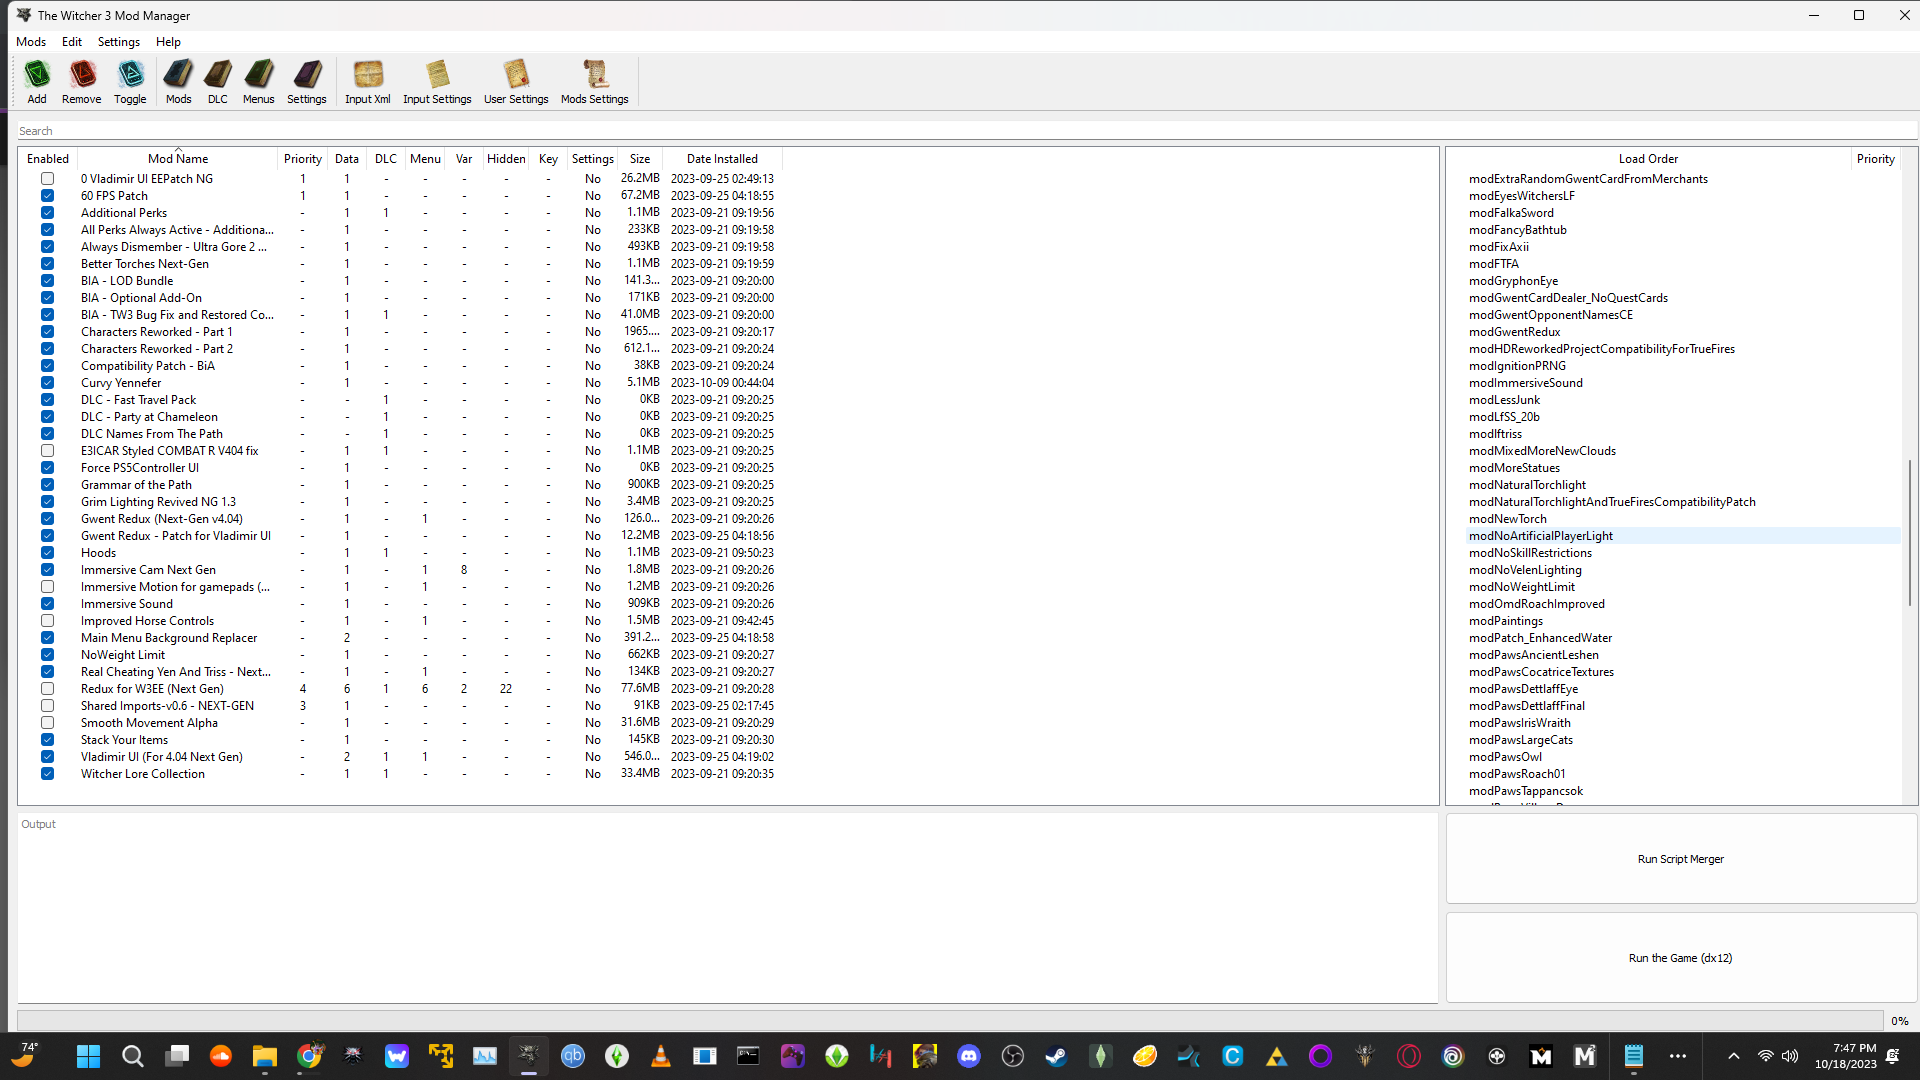The image size is (1920, 1080).
Task: Open the Mods folder toolbar icon
Action: click(178, 82)
